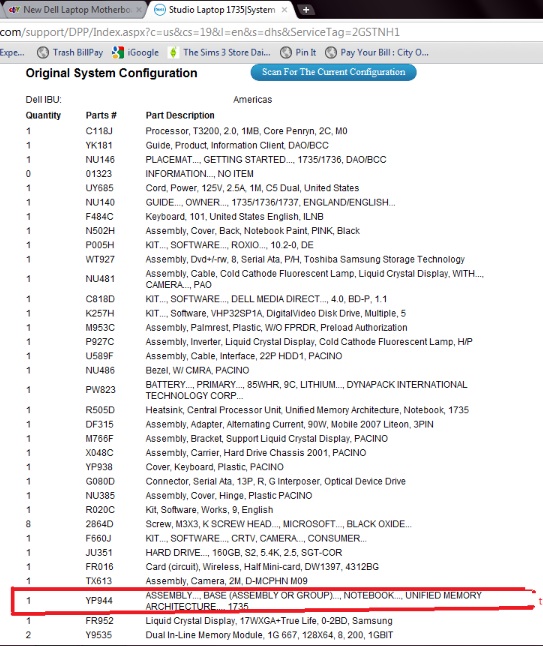Click the Dell favicon on active tab
This screenshot has width=543, height=646.
point(159,10)
